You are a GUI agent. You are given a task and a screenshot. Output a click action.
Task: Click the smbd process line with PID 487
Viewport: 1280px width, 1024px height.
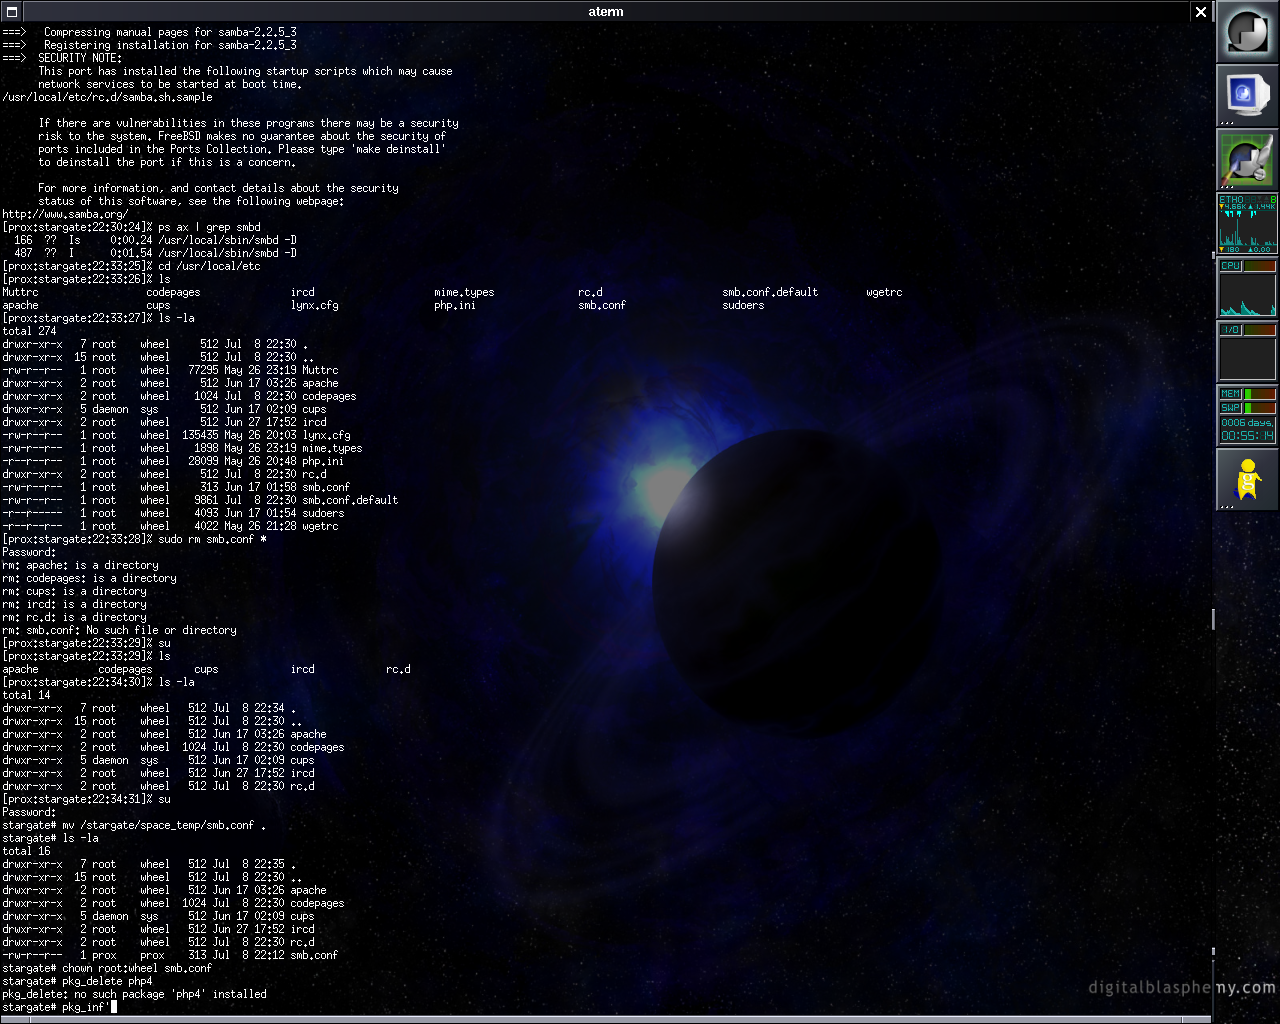(149, 253)
